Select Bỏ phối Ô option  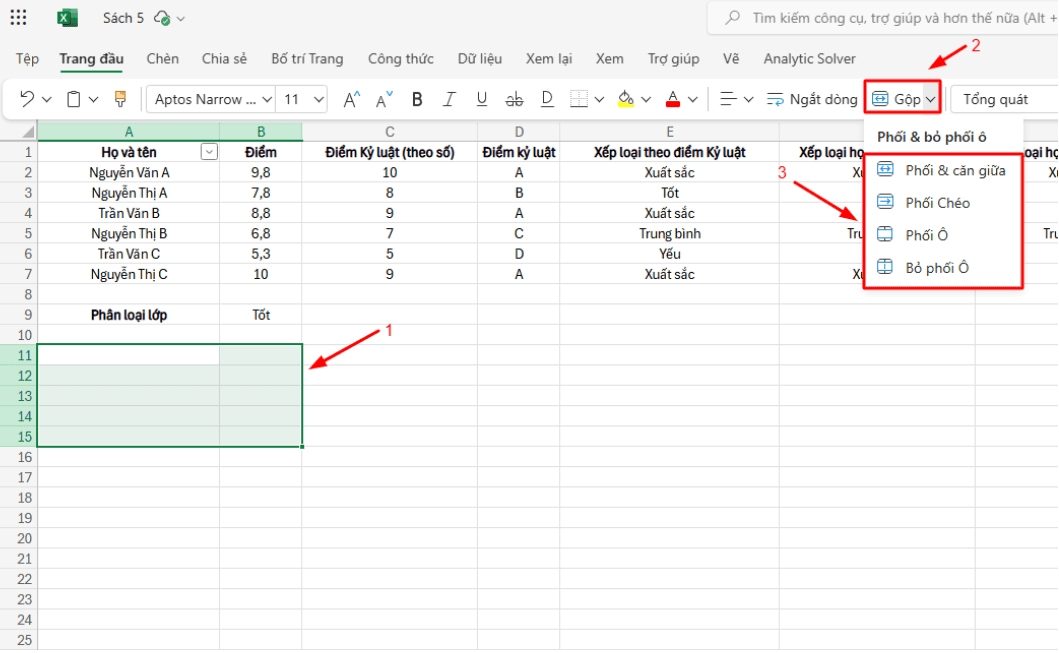(x=943, y=268)
